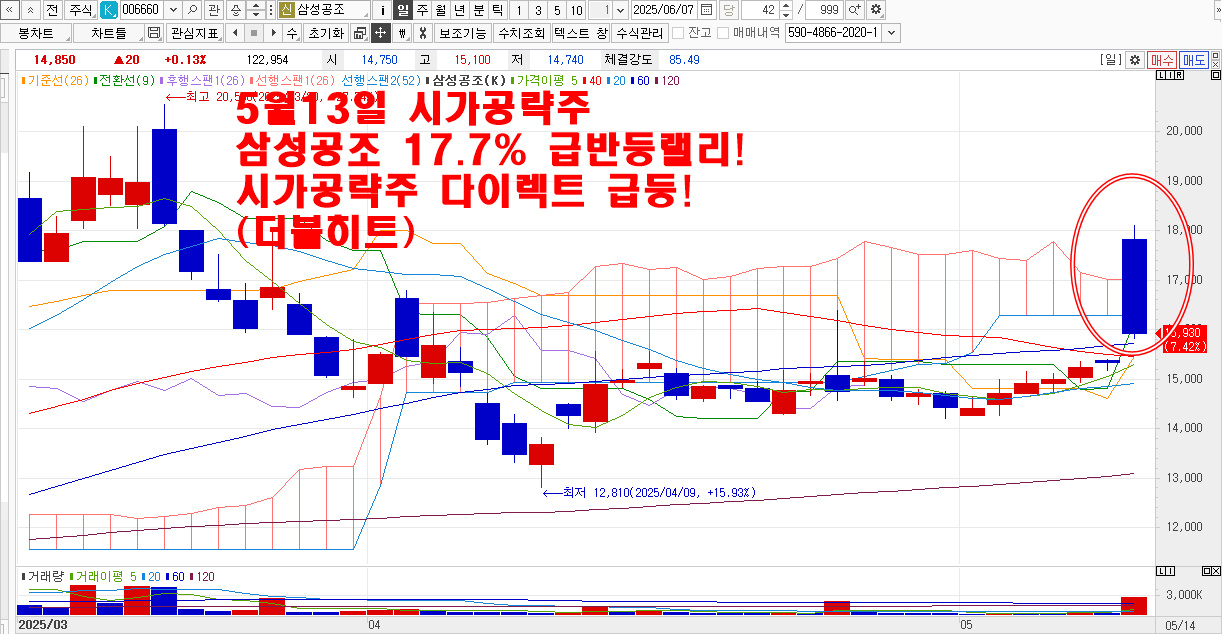Expand the 관심지표 dropdown
1222x634 pixels.
pos(194,33)
